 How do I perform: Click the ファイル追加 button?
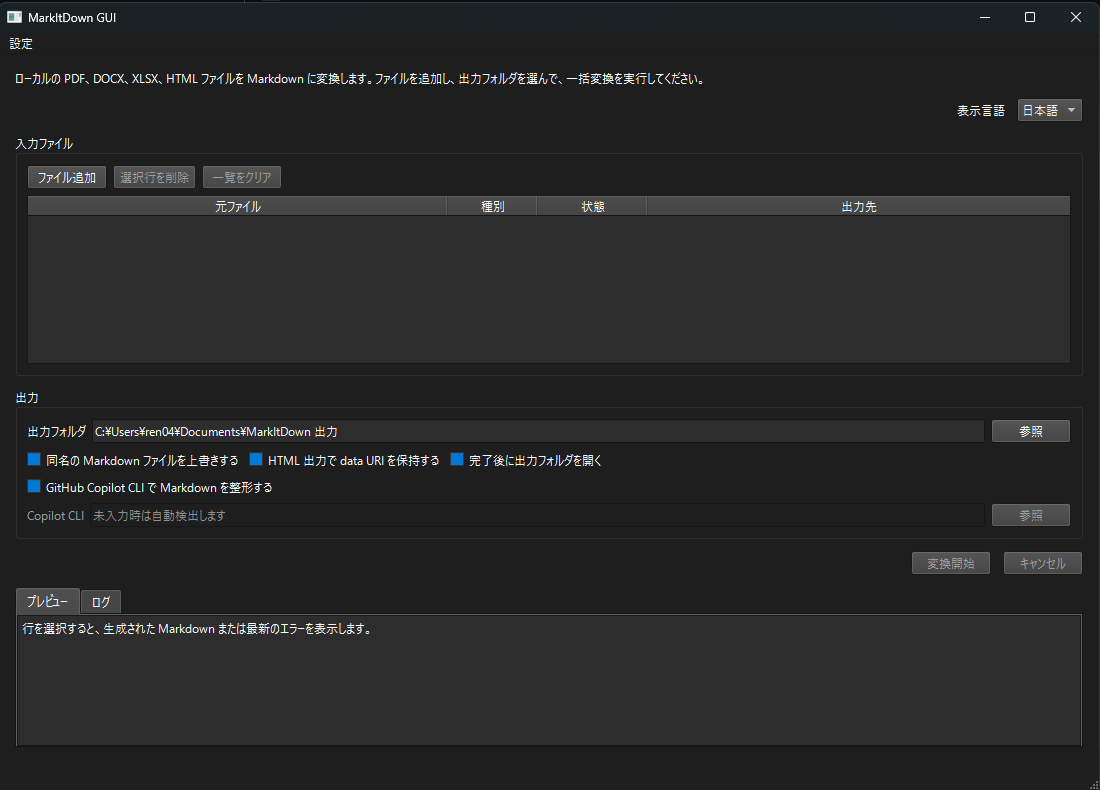click(x=66, y=177)
